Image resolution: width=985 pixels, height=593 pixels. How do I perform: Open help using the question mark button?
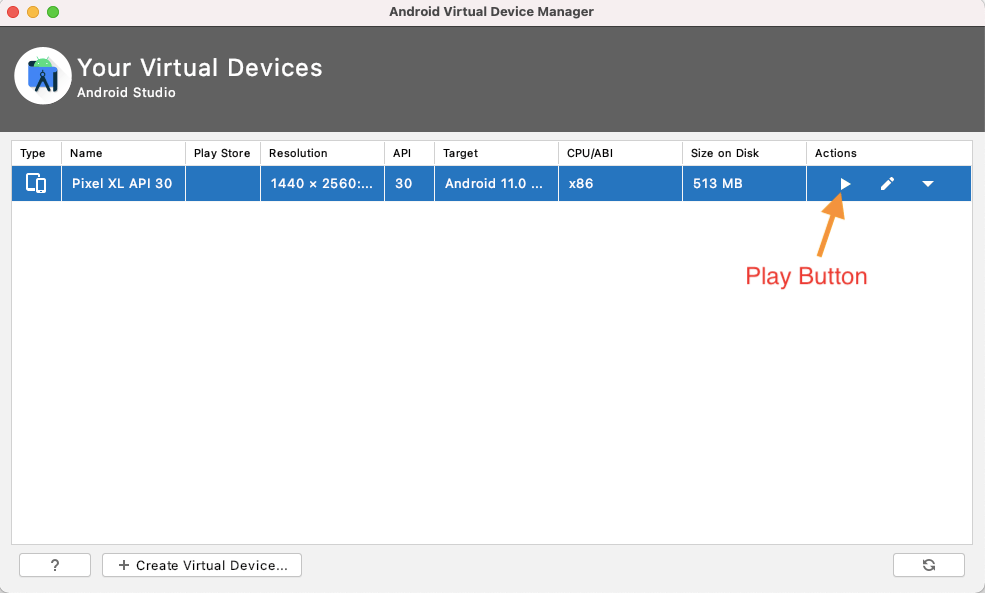pyautogui.click(x=54, y=564)
